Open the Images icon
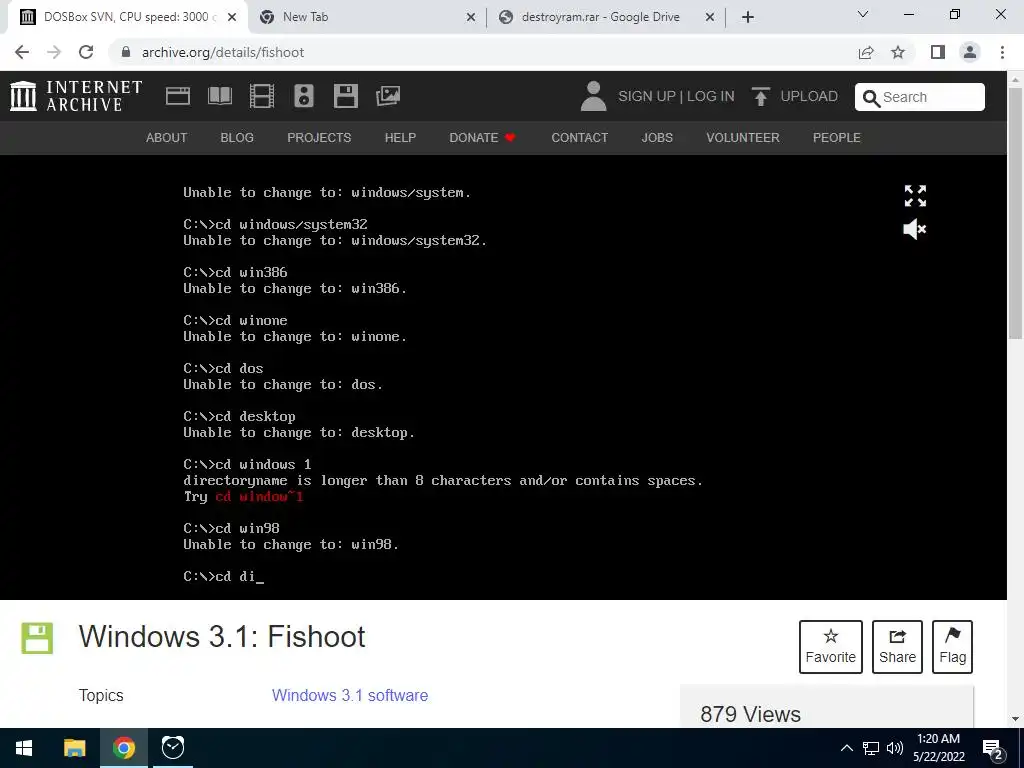1024x768 pixels. [x=388, y=96]
